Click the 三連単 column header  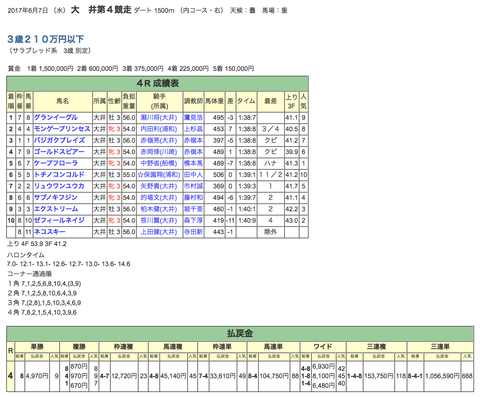pos(440,347)
